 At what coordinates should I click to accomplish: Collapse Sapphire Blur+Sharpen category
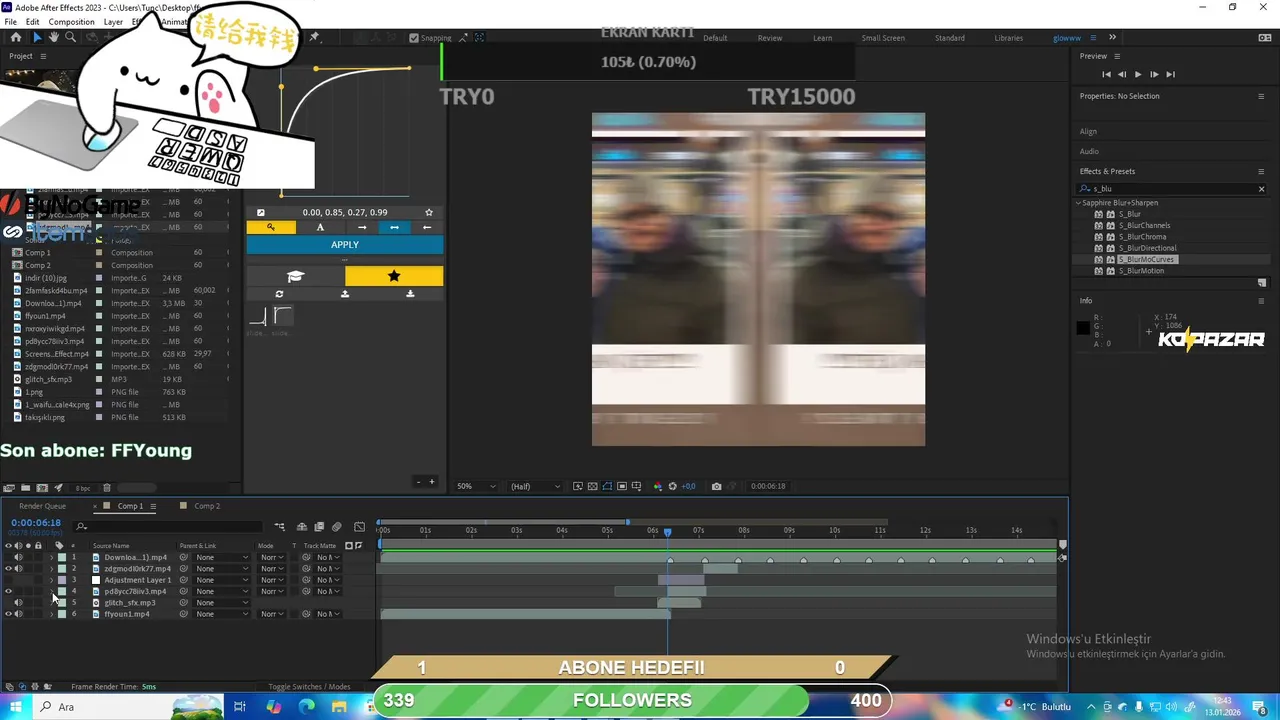1079,203
